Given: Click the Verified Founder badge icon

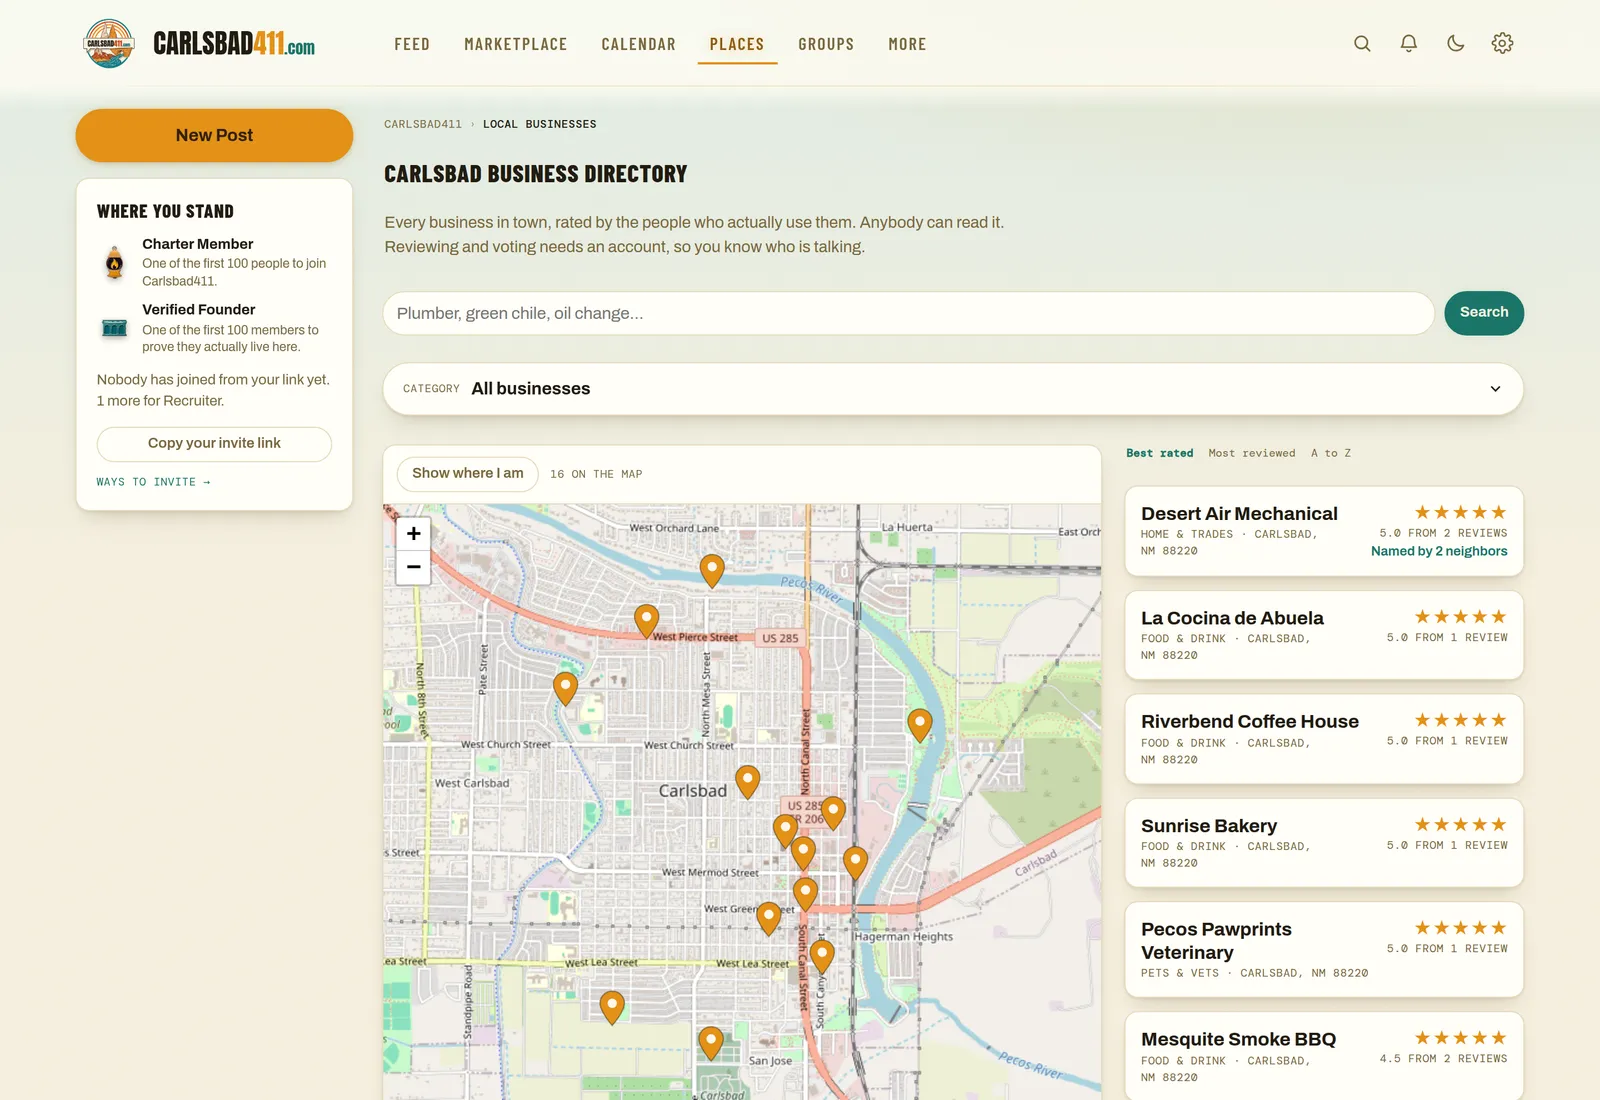Looking at the screenshot, I should pyautogui.click(x=115, y=328).
